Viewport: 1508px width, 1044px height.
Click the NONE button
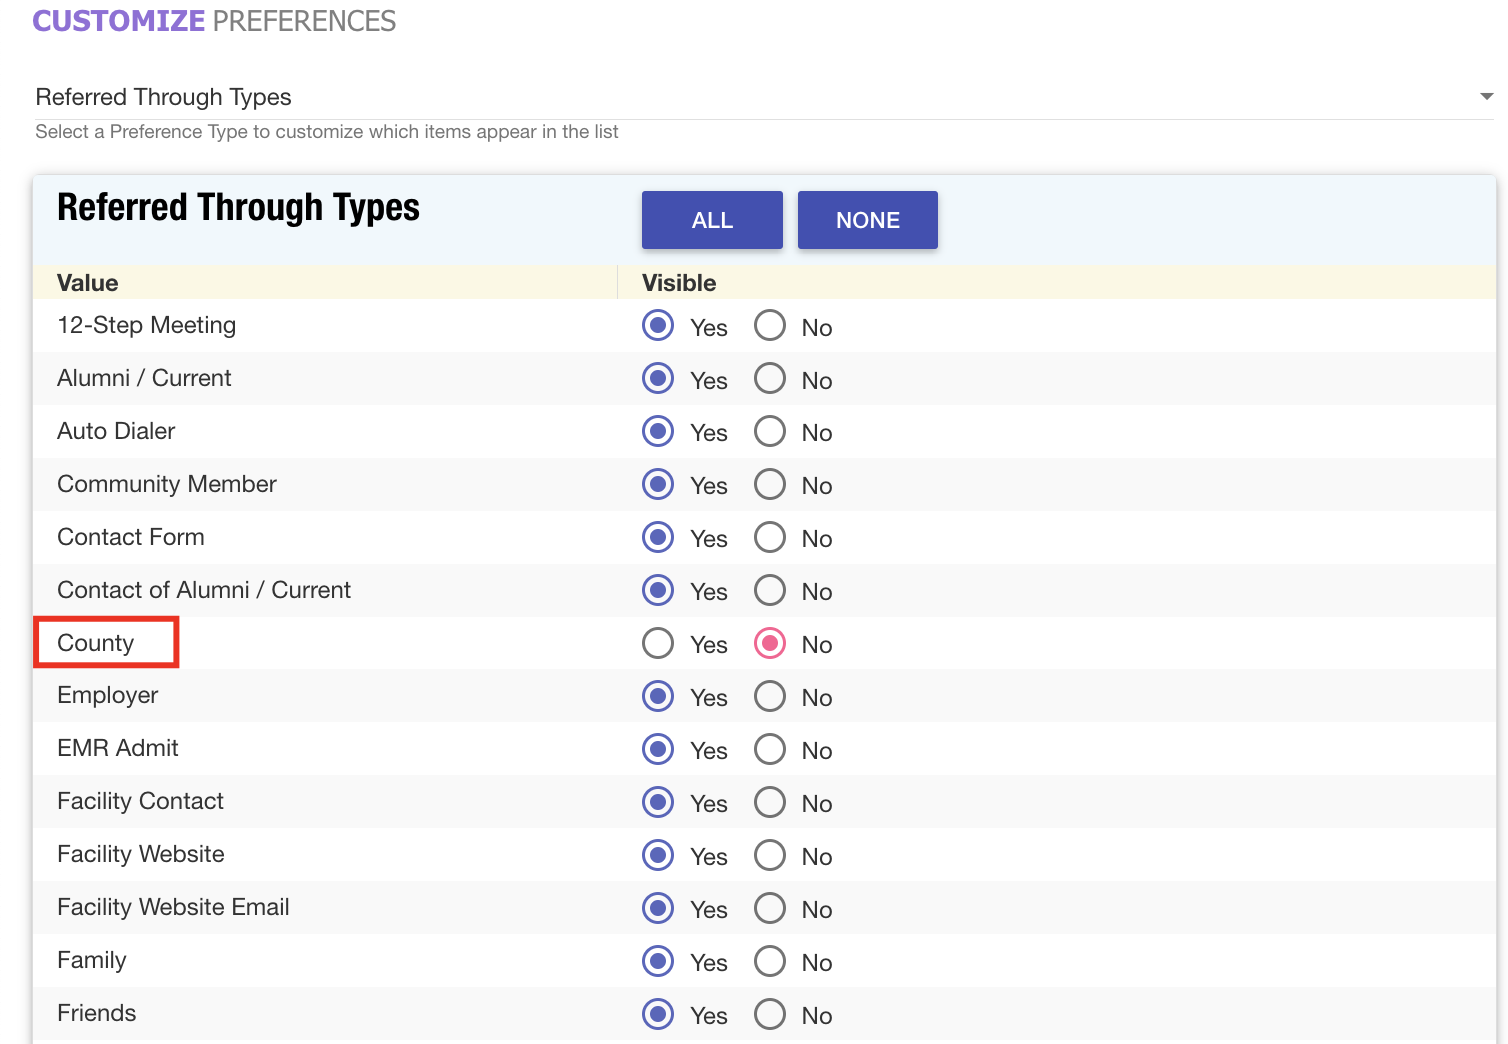point(867,220)
